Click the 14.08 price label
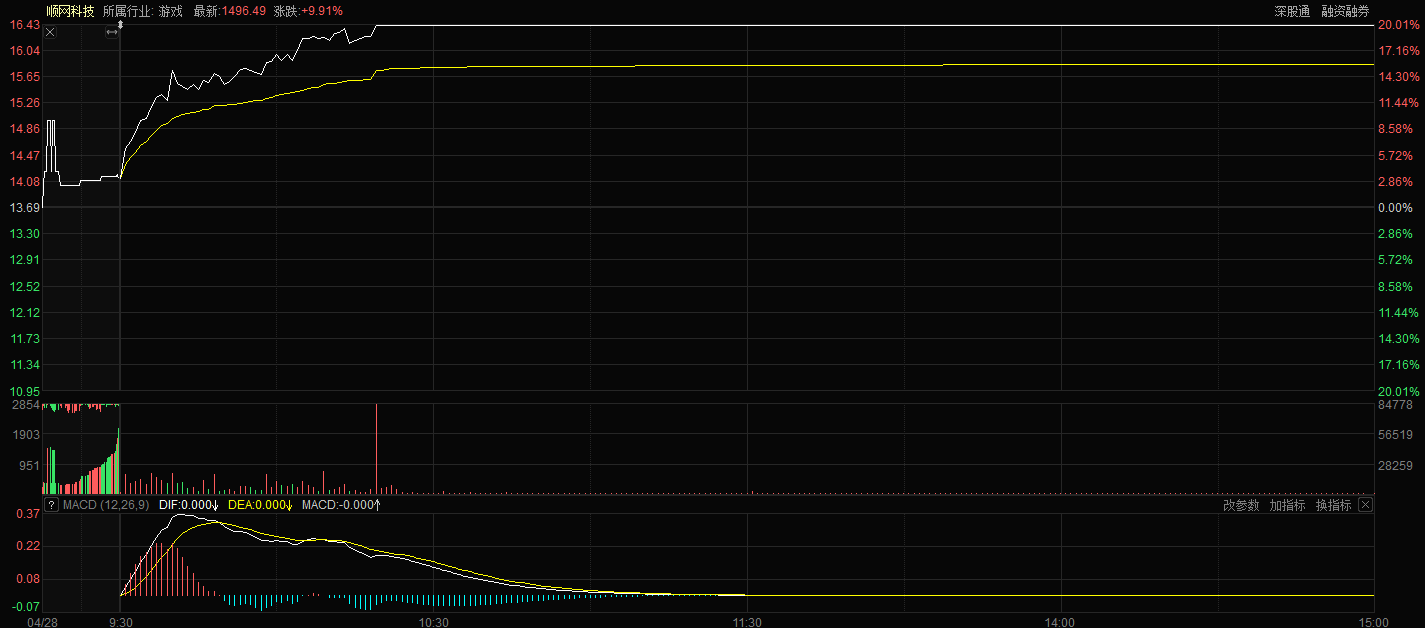The image size is (1425, 628). 25,181
